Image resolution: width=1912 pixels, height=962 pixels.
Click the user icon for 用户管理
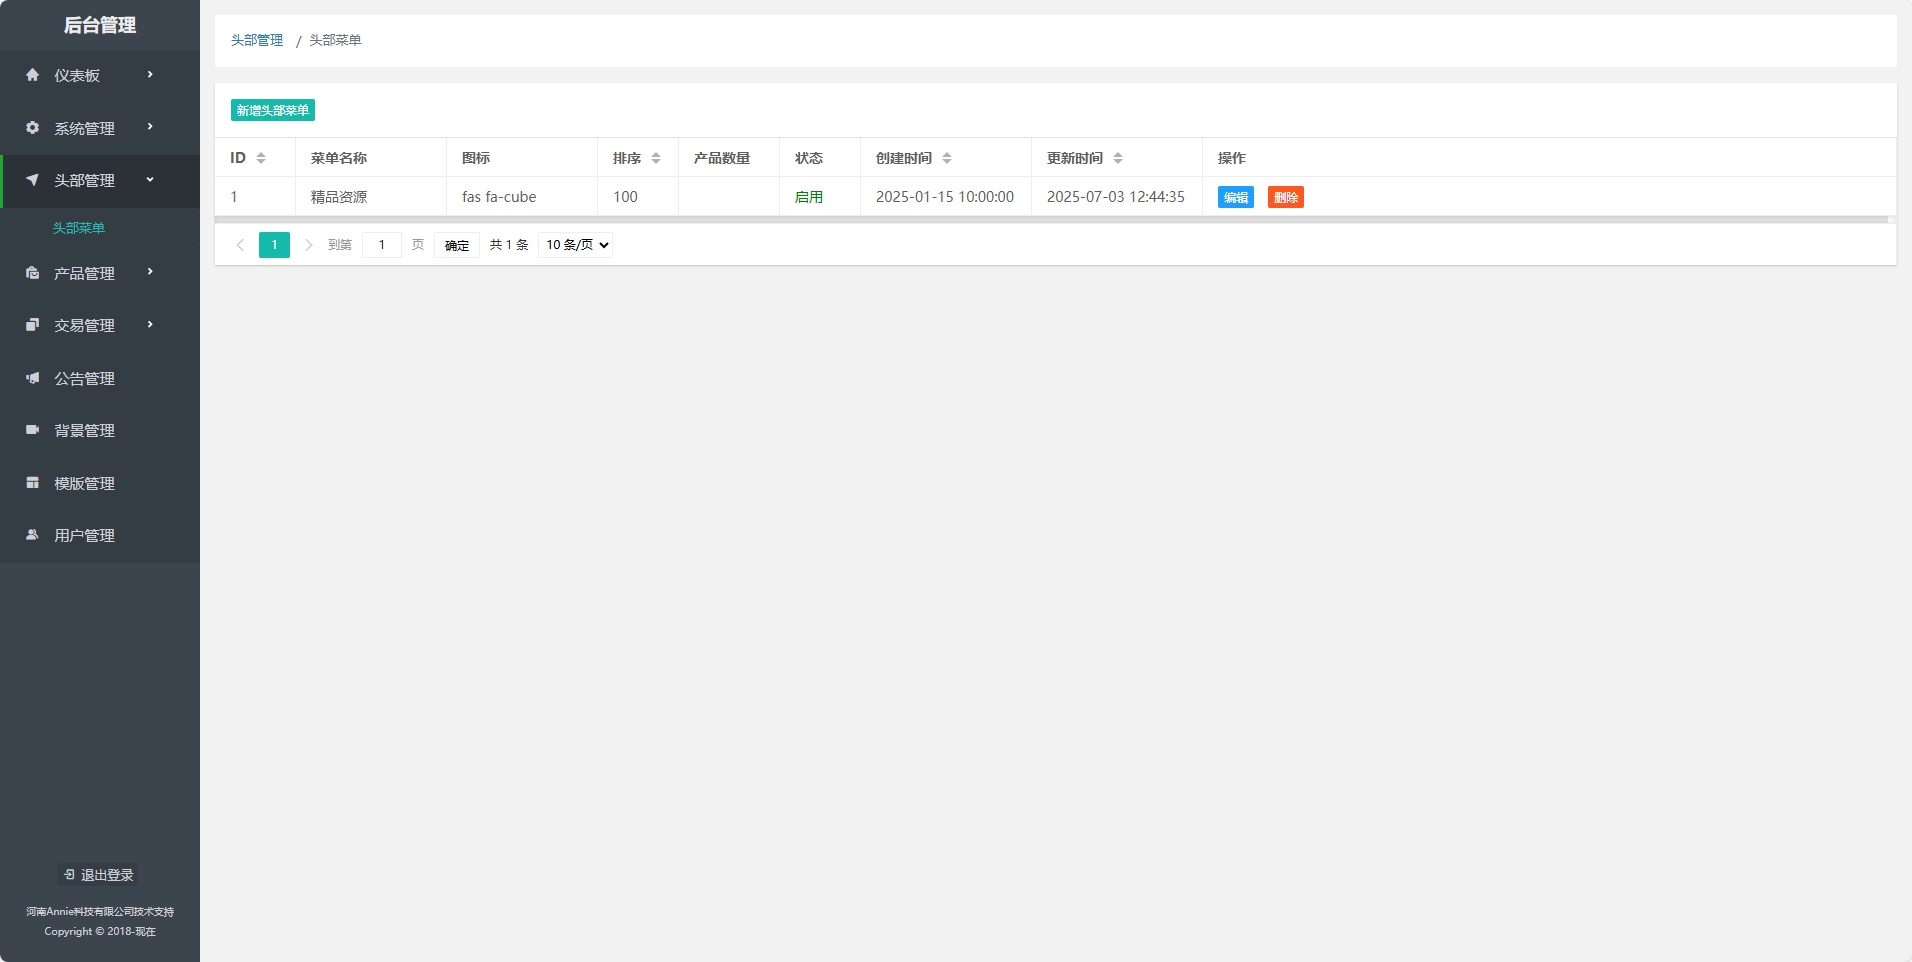click(x=32, y=535)
